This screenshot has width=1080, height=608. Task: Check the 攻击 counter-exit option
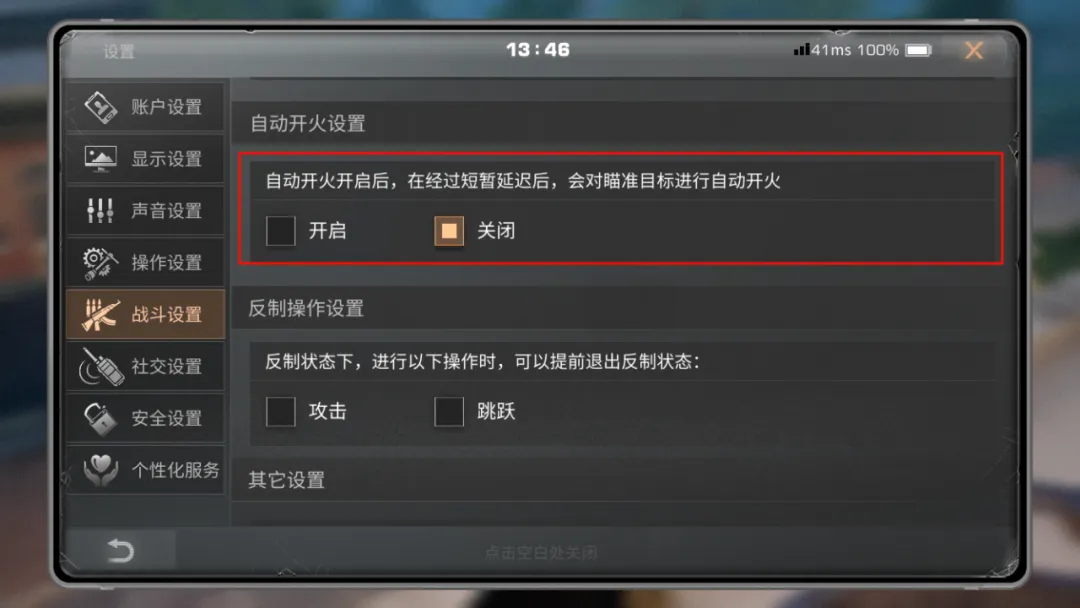click(x=280, y=412)
